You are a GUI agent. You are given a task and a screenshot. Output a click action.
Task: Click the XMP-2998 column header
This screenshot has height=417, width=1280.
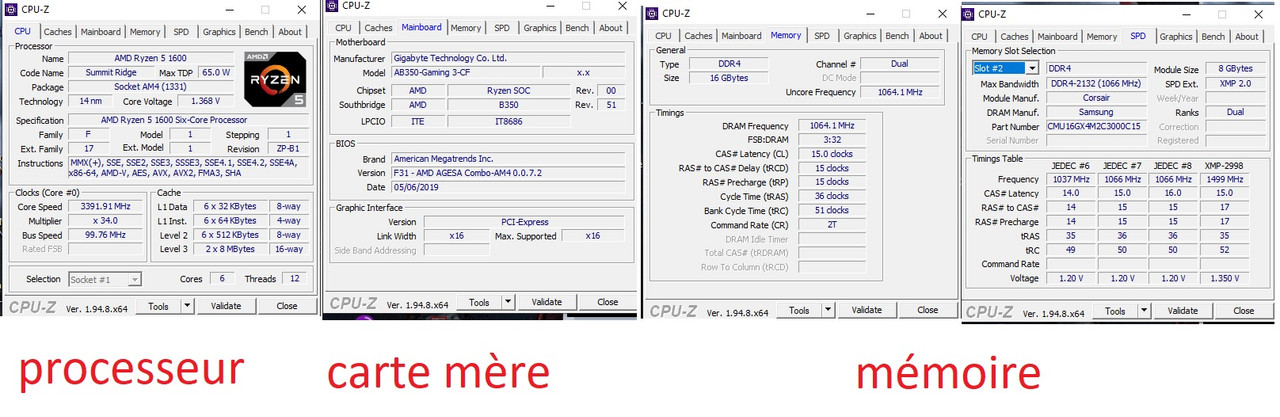coord(1224,166)
